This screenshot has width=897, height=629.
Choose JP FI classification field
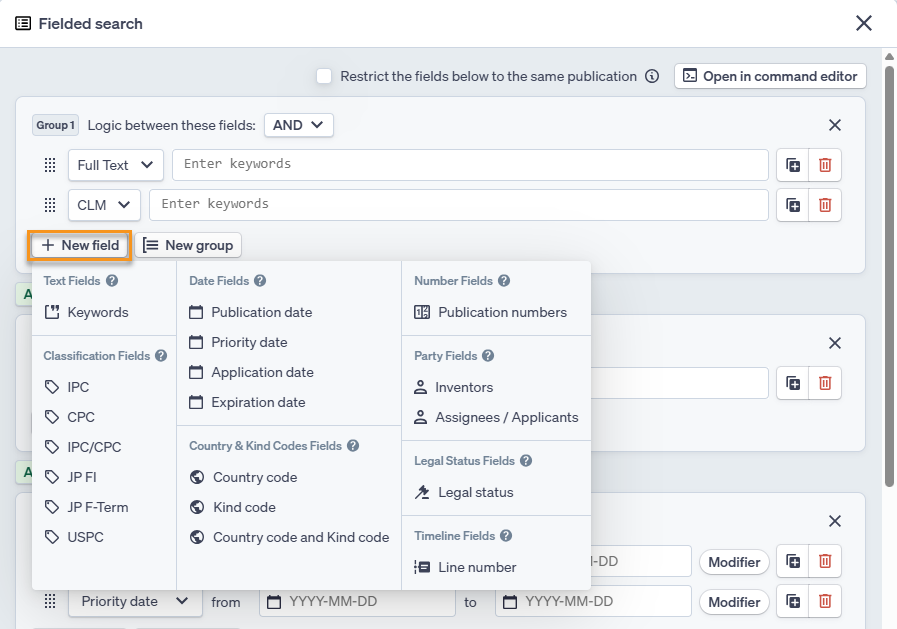70,477
